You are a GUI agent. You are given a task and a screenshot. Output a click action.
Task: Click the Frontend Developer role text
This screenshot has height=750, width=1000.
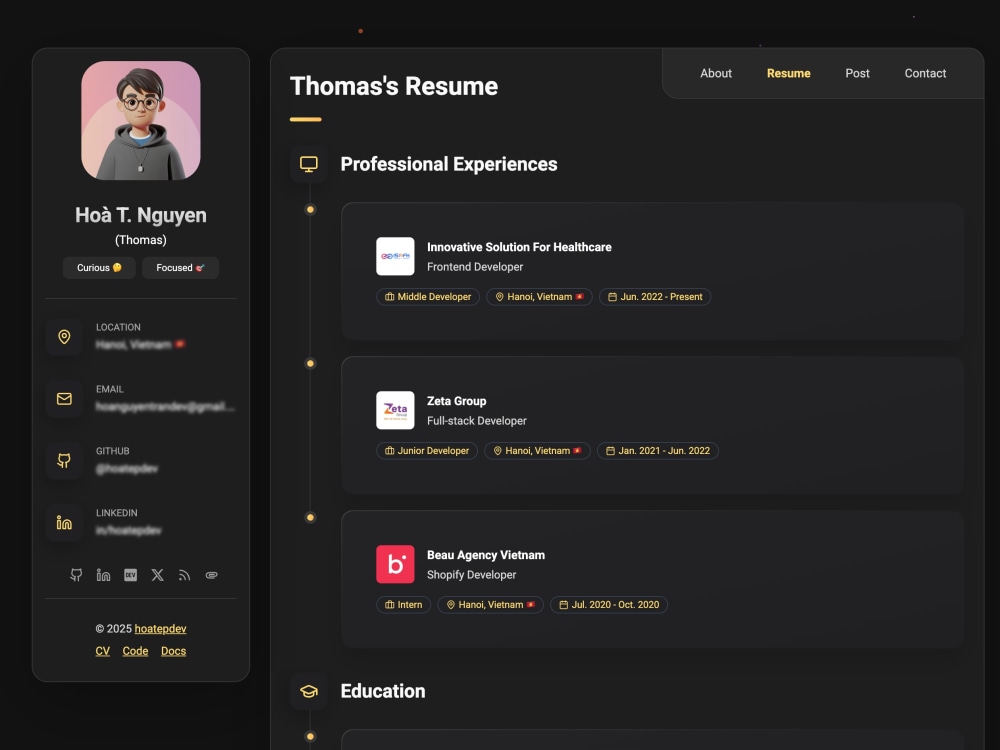coord(475,267)
